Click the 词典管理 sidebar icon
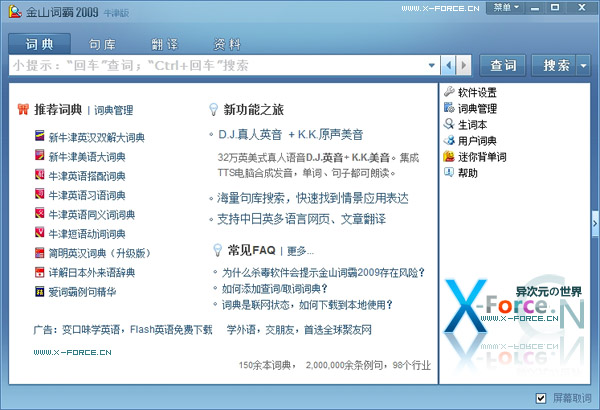This screenshot has width=600, height=410. 449,108
